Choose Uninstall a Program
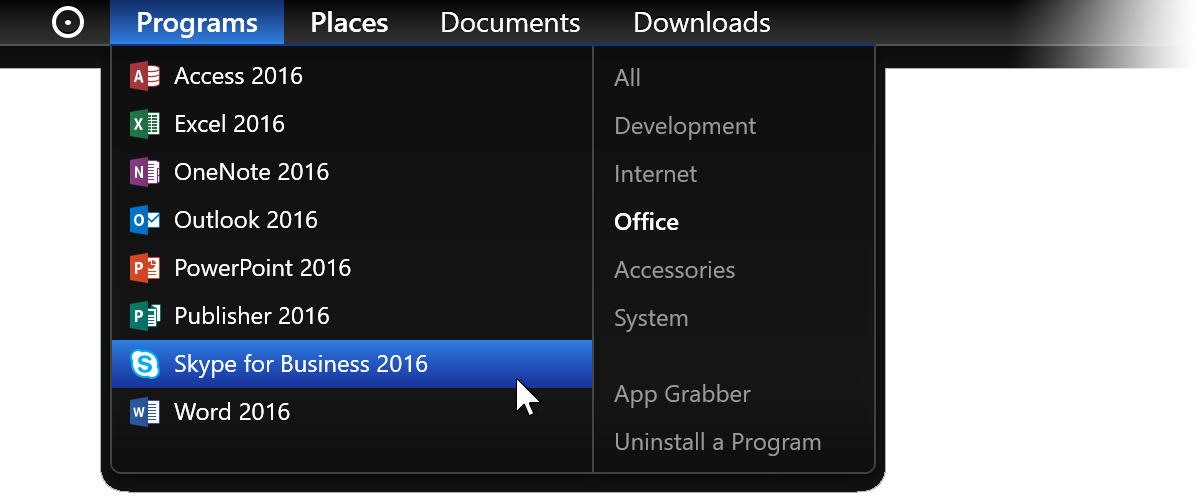The width and height of the screenshot is (1197, 496). click(718, 443)
